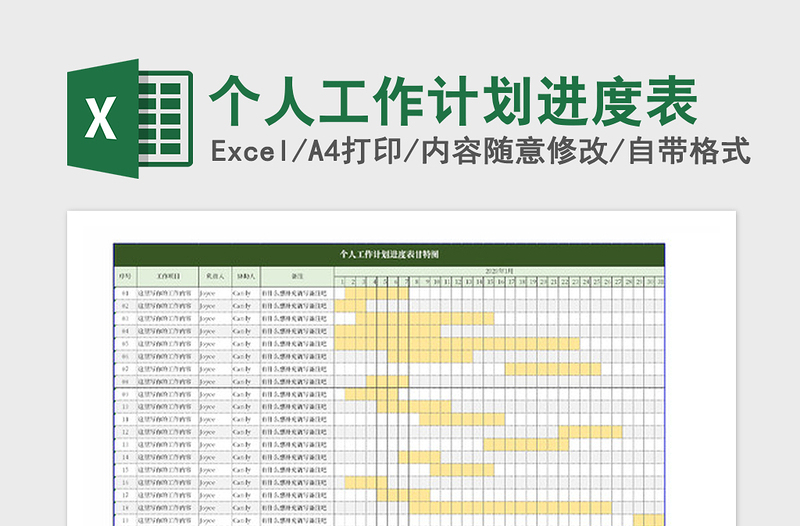The height and width of the screenshot is (526, 800).
Task: Click the green Excel logo icon
Action: tap(130, 118)
